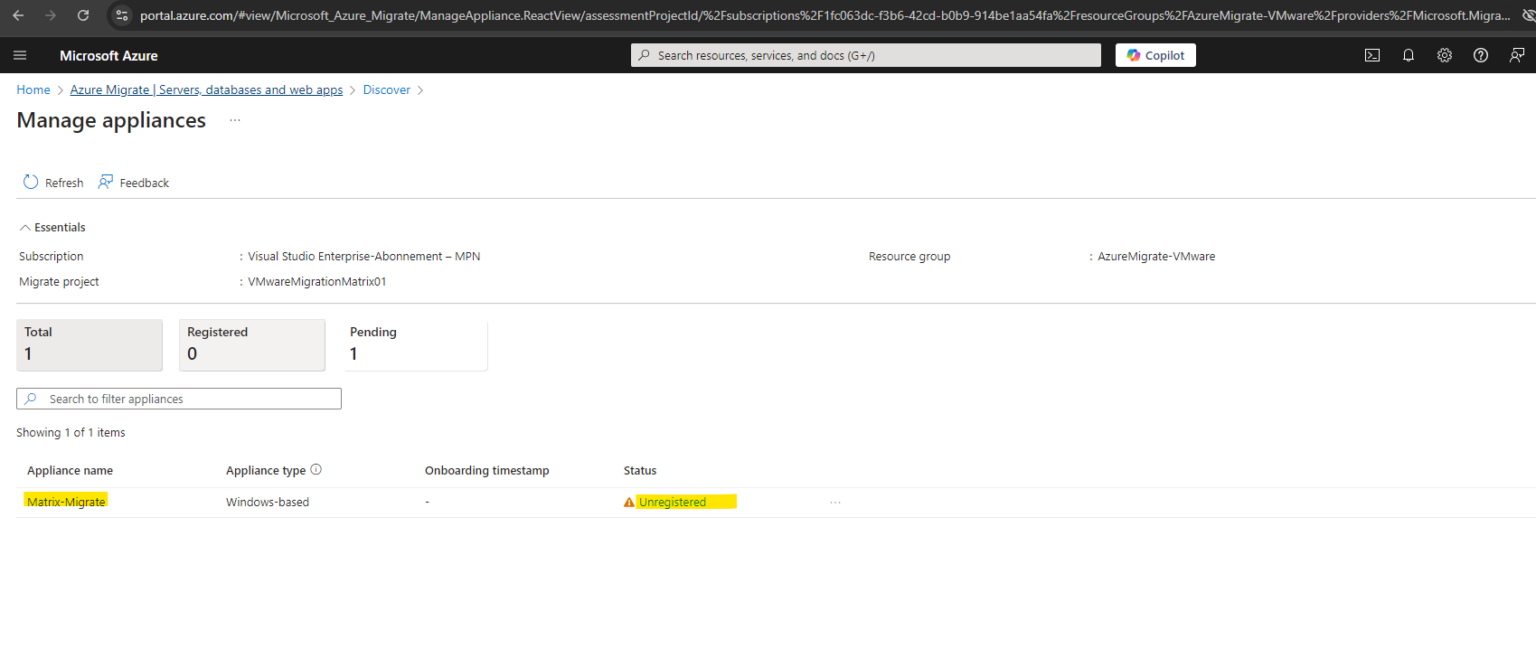Image resolution: width=1536 pixels, height=649 pixels.
Task: Go to Microsoft Azure home via top-left label
Action: click(108, 55)
